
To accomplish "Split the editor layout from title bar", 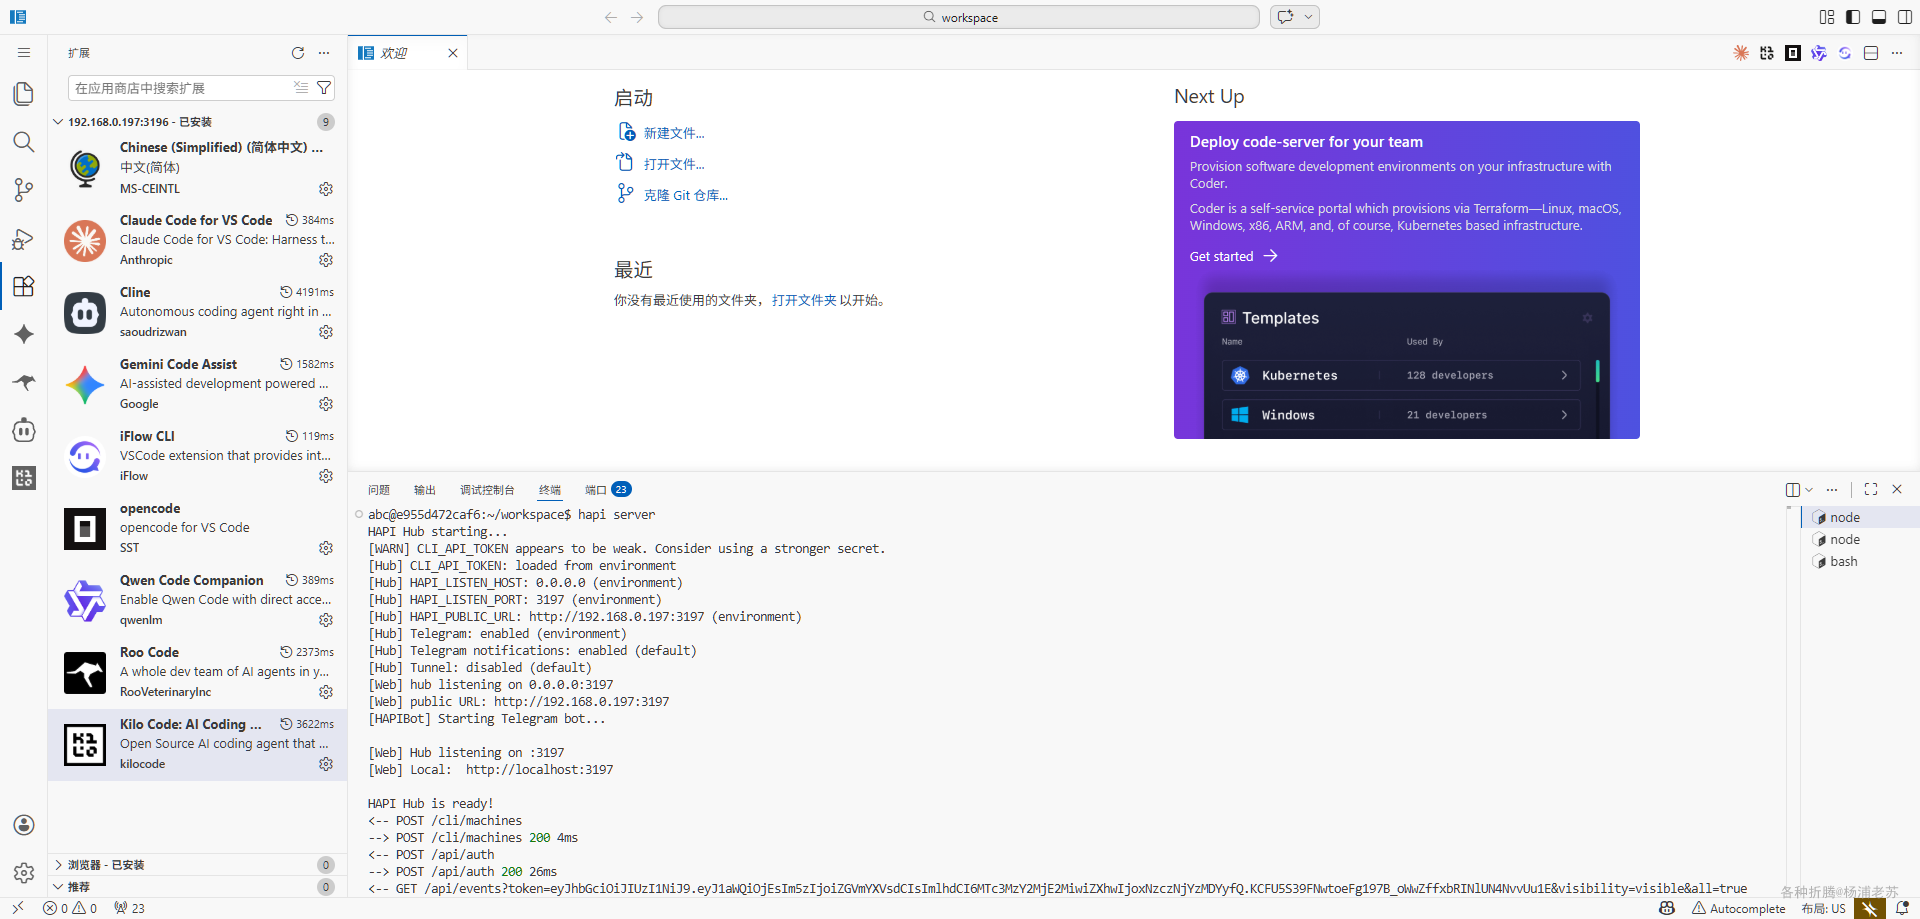I will [x=1871, y=53].
